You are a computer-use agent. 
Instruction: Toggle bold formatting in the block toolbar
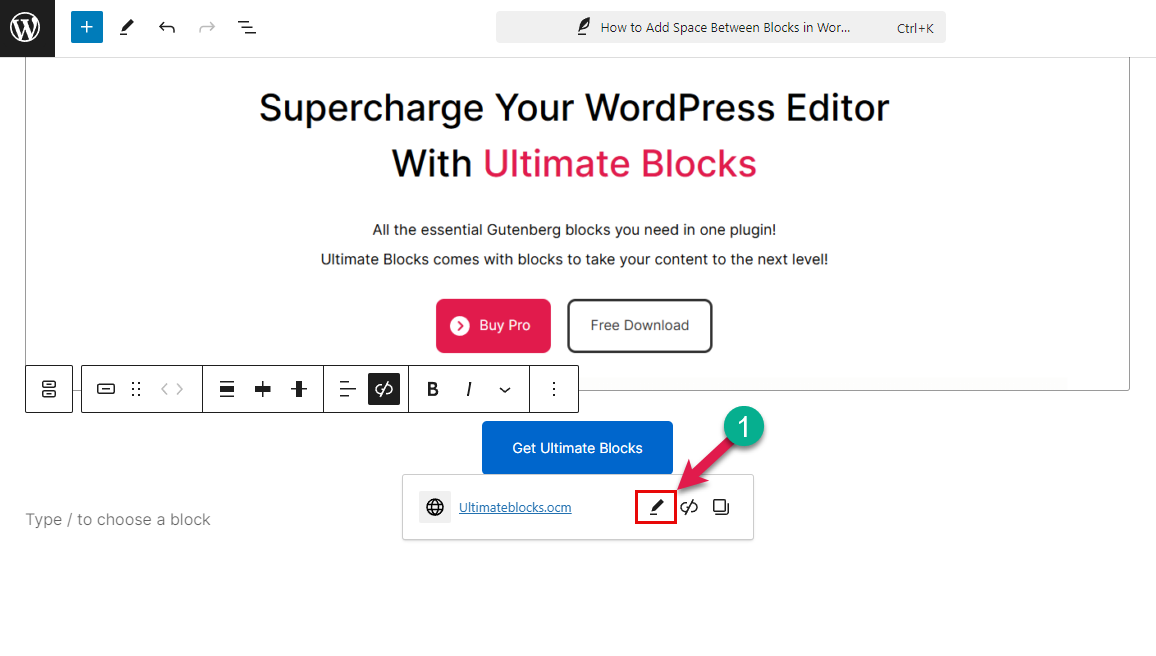coord(432,389)
